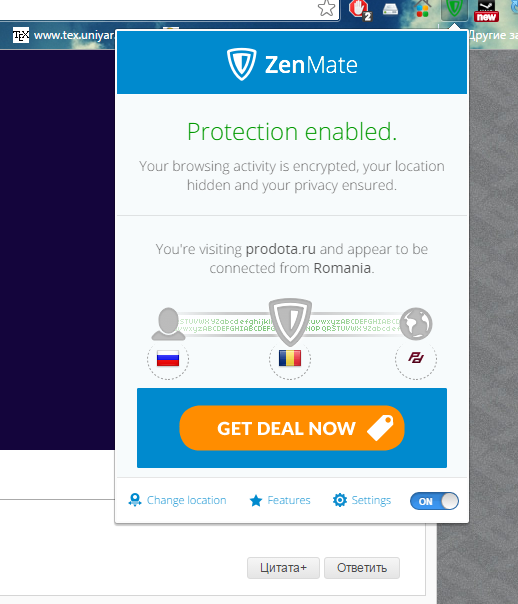The image size is (518, 604).
Task: Click the AdBlock stop-hand extension icon
Action: 360,10
